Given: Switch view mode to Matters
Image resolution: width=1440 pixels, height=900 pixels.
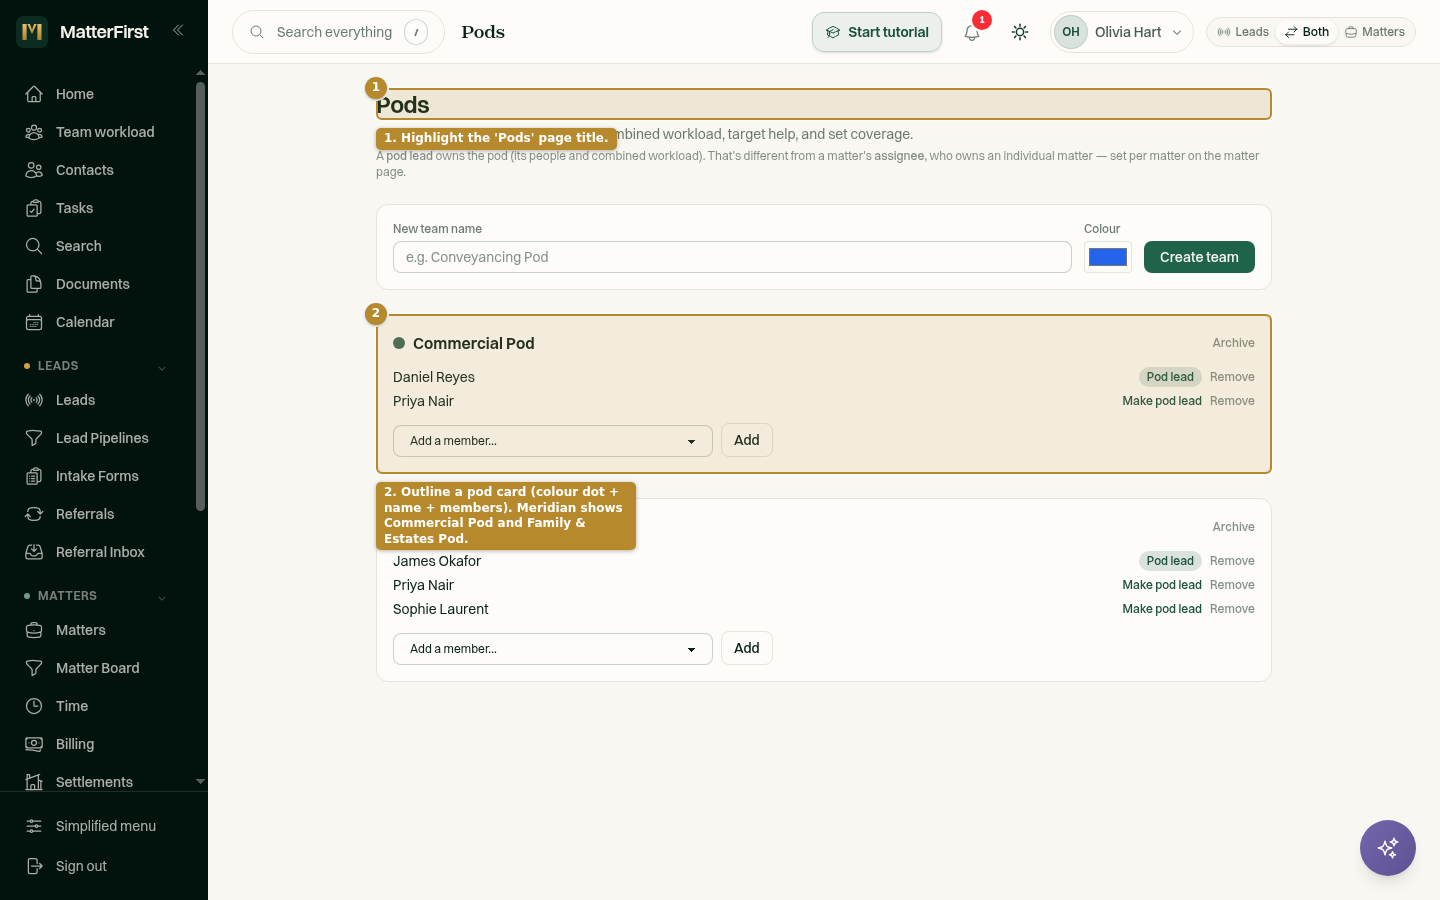Looking at the screenshot, I should tap(1375, 32).
